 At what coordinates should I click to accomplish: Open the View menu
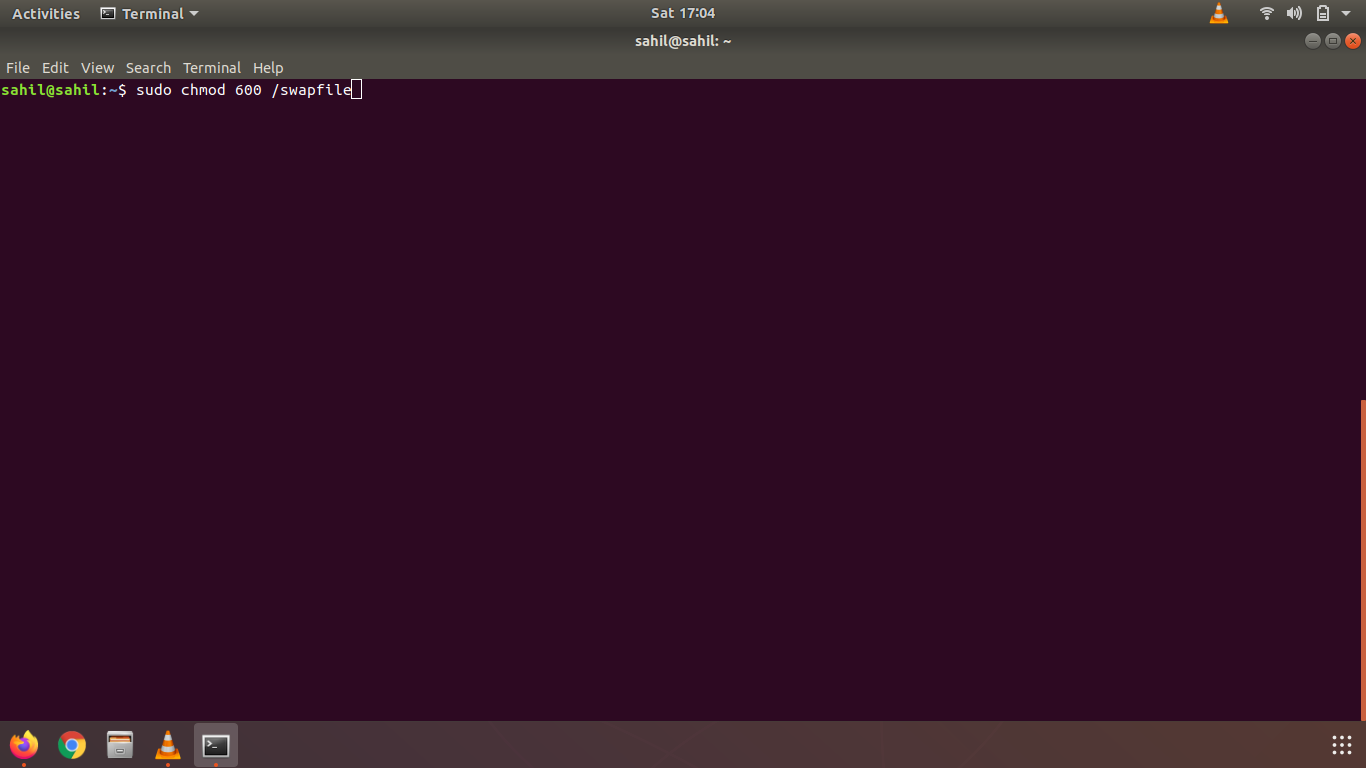click(97, 68)
